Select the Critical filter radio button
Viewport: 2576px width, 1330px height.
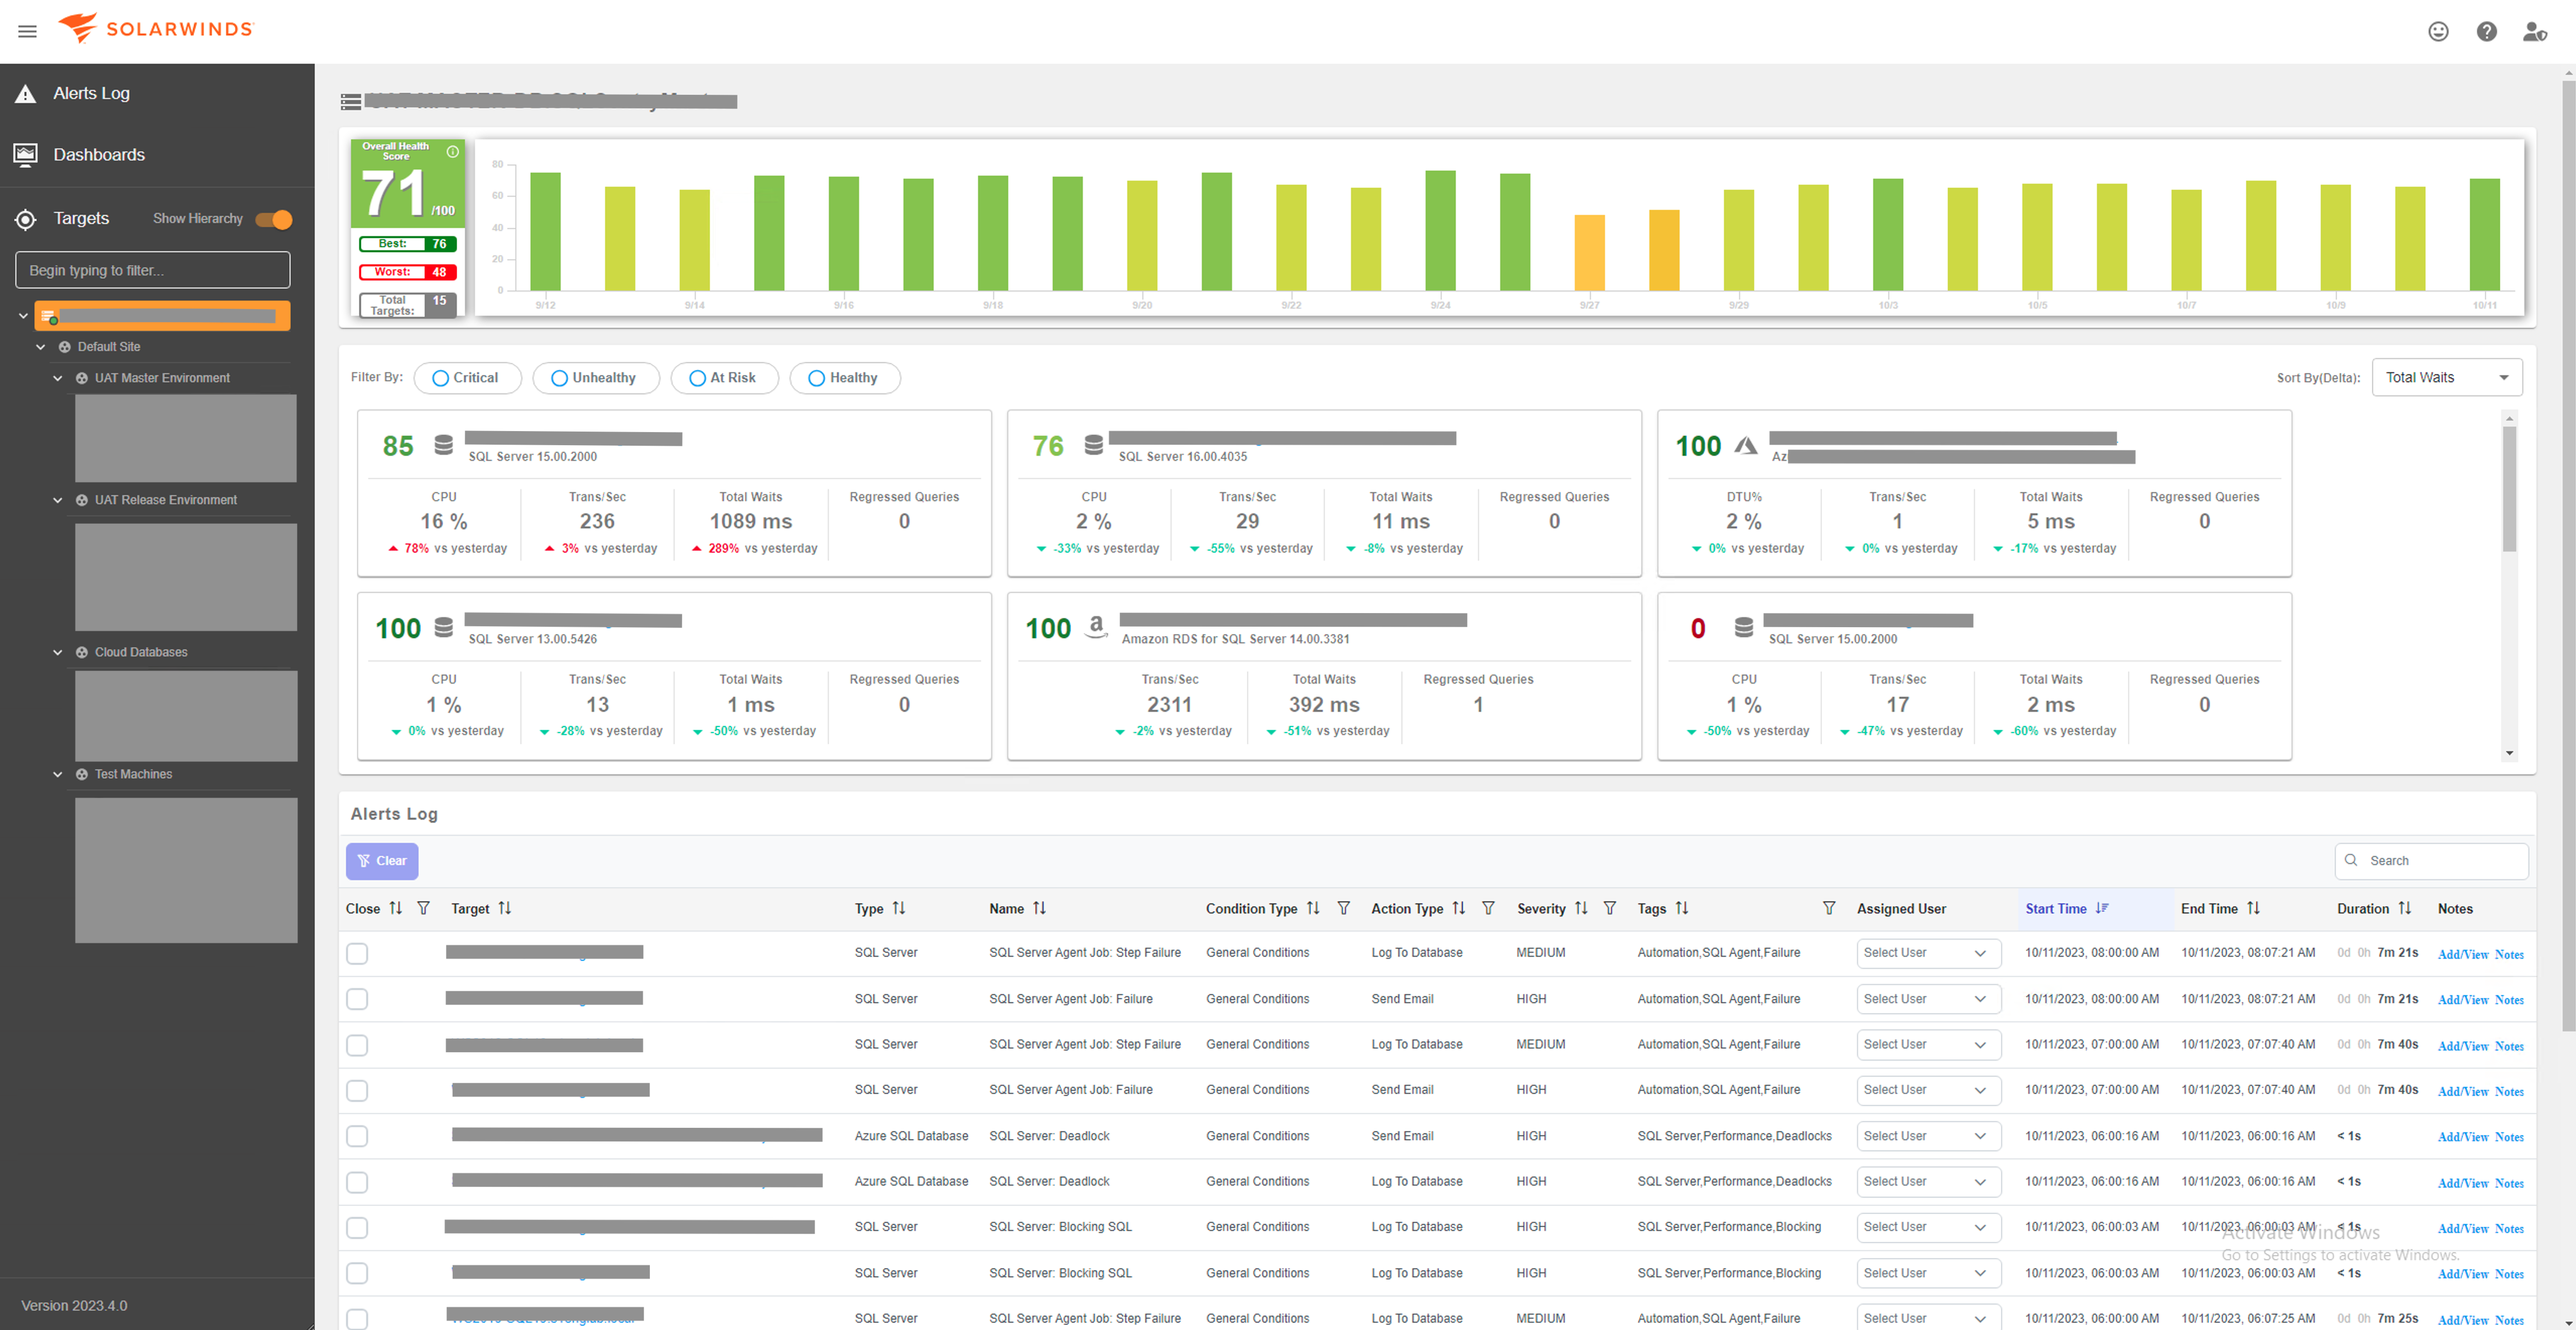440,378
